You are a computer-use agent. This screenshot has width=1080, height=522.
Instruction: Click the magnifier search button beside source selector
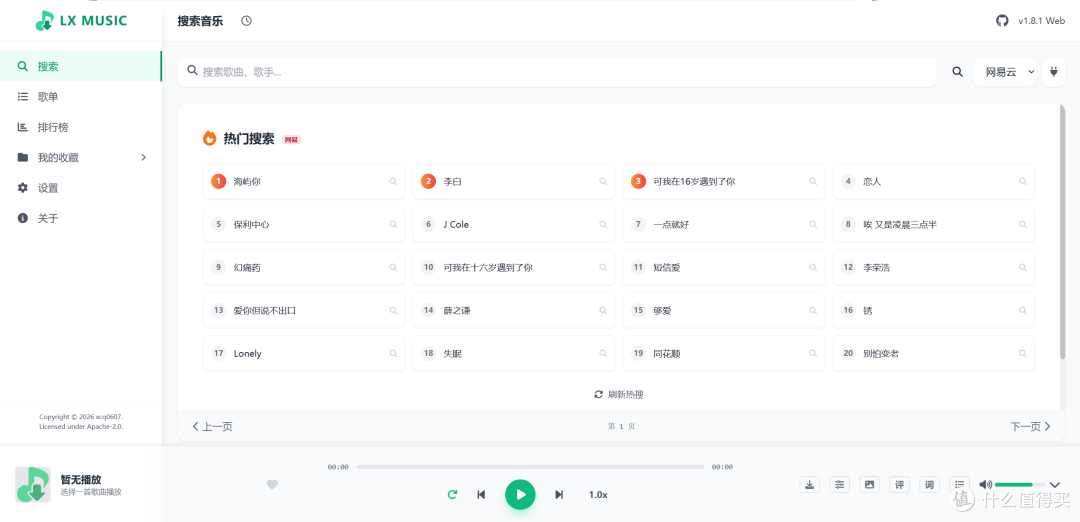pos(957,72)
